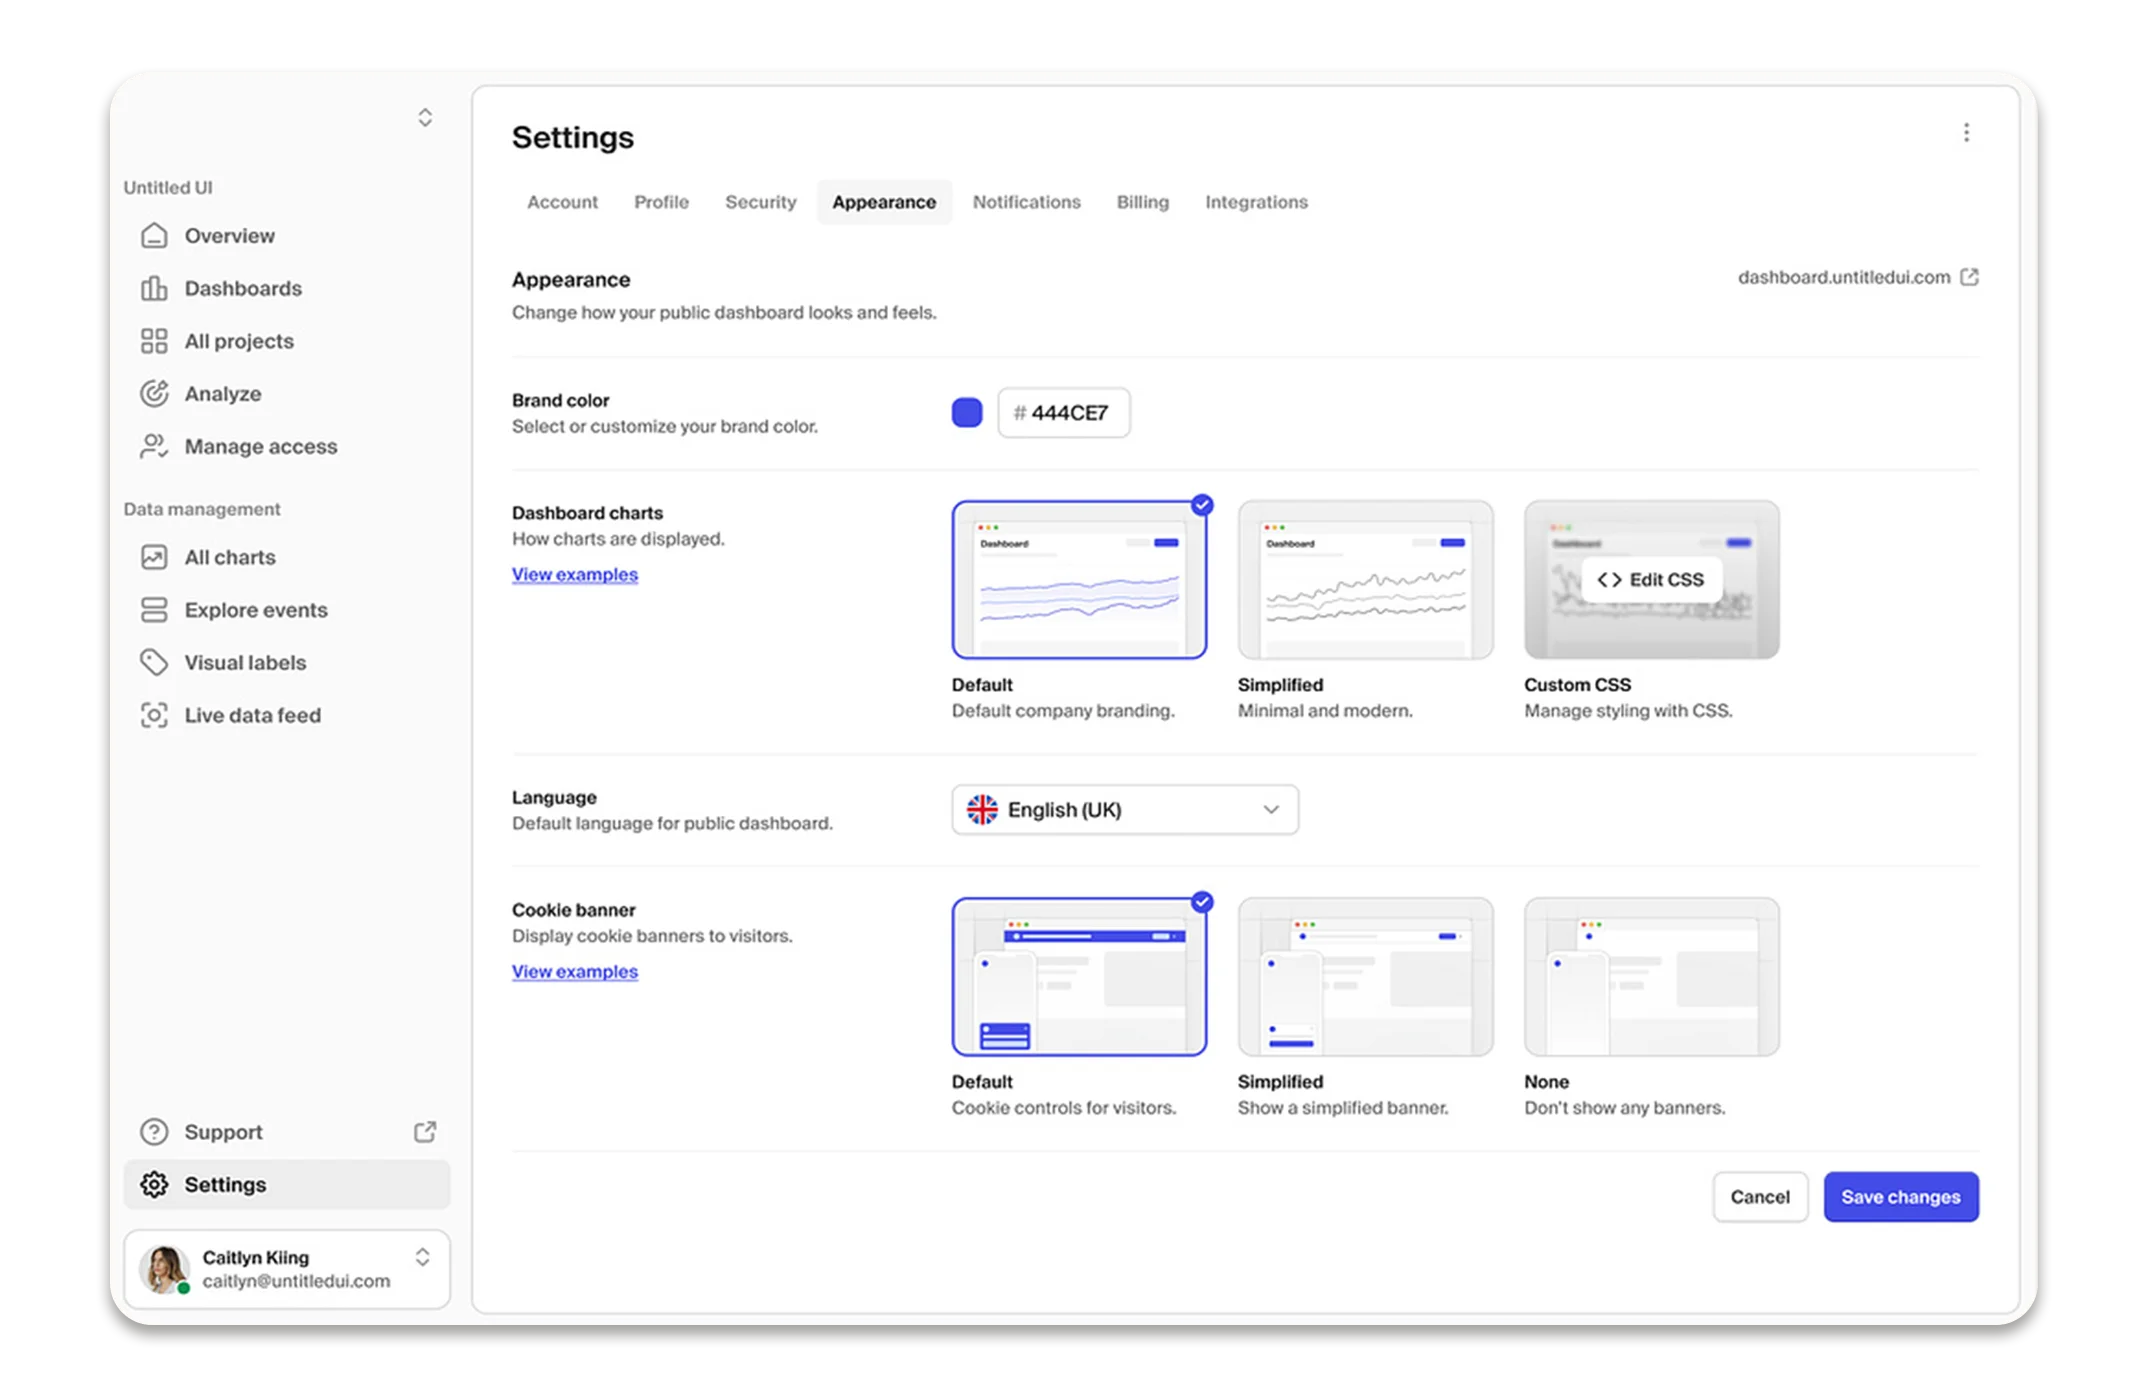
Task: Click the brand color swatch
Action: click(x=965, y=412)
